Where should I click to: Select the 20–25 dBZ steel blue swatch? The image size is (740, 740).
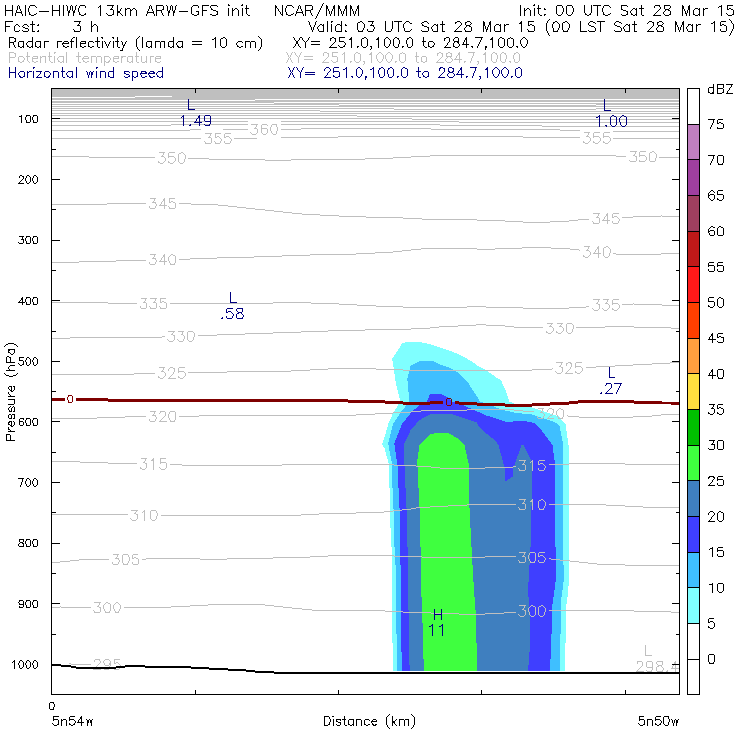(693, 499)
